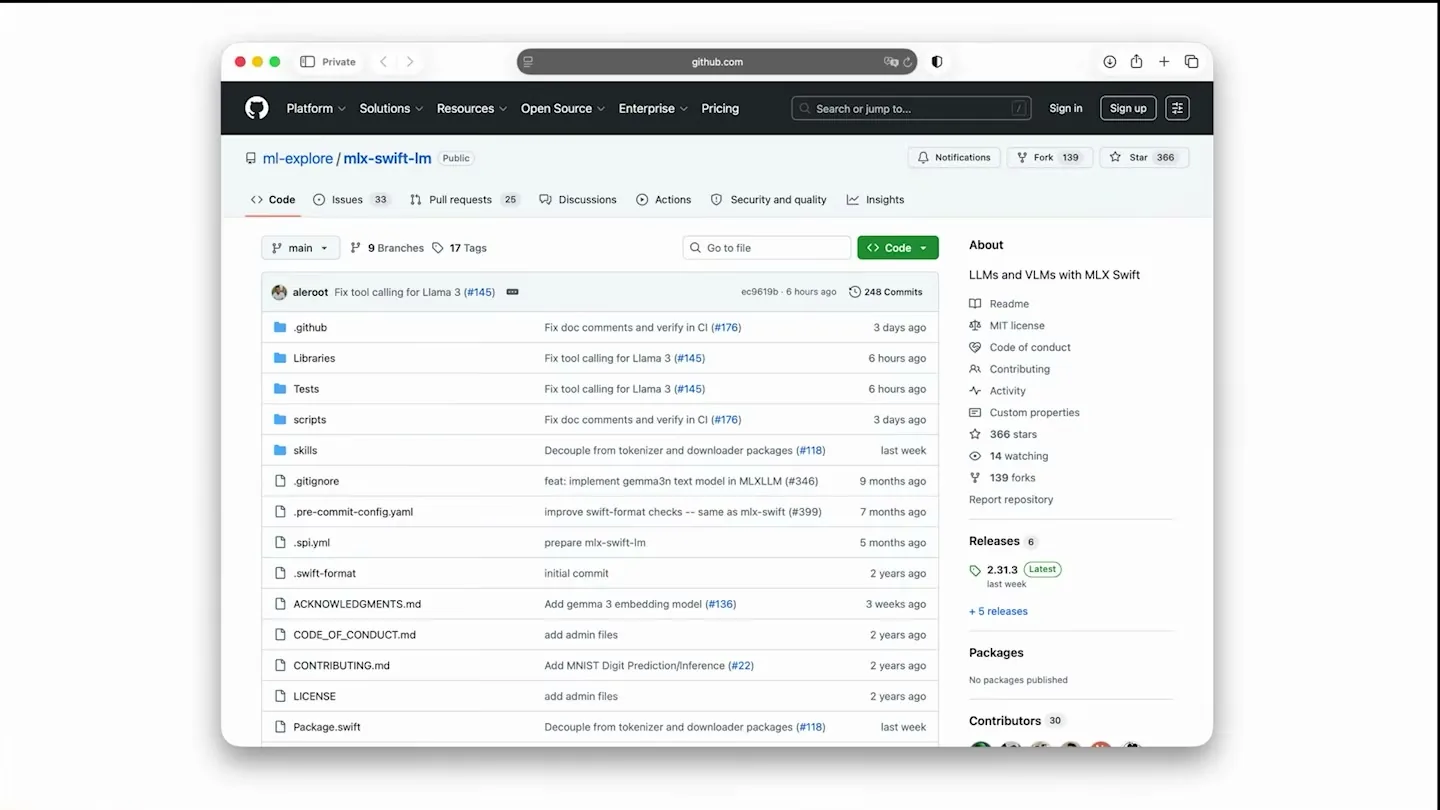
Task: Click the file icon beside Package.swift
Action: (x=280, y=727)
